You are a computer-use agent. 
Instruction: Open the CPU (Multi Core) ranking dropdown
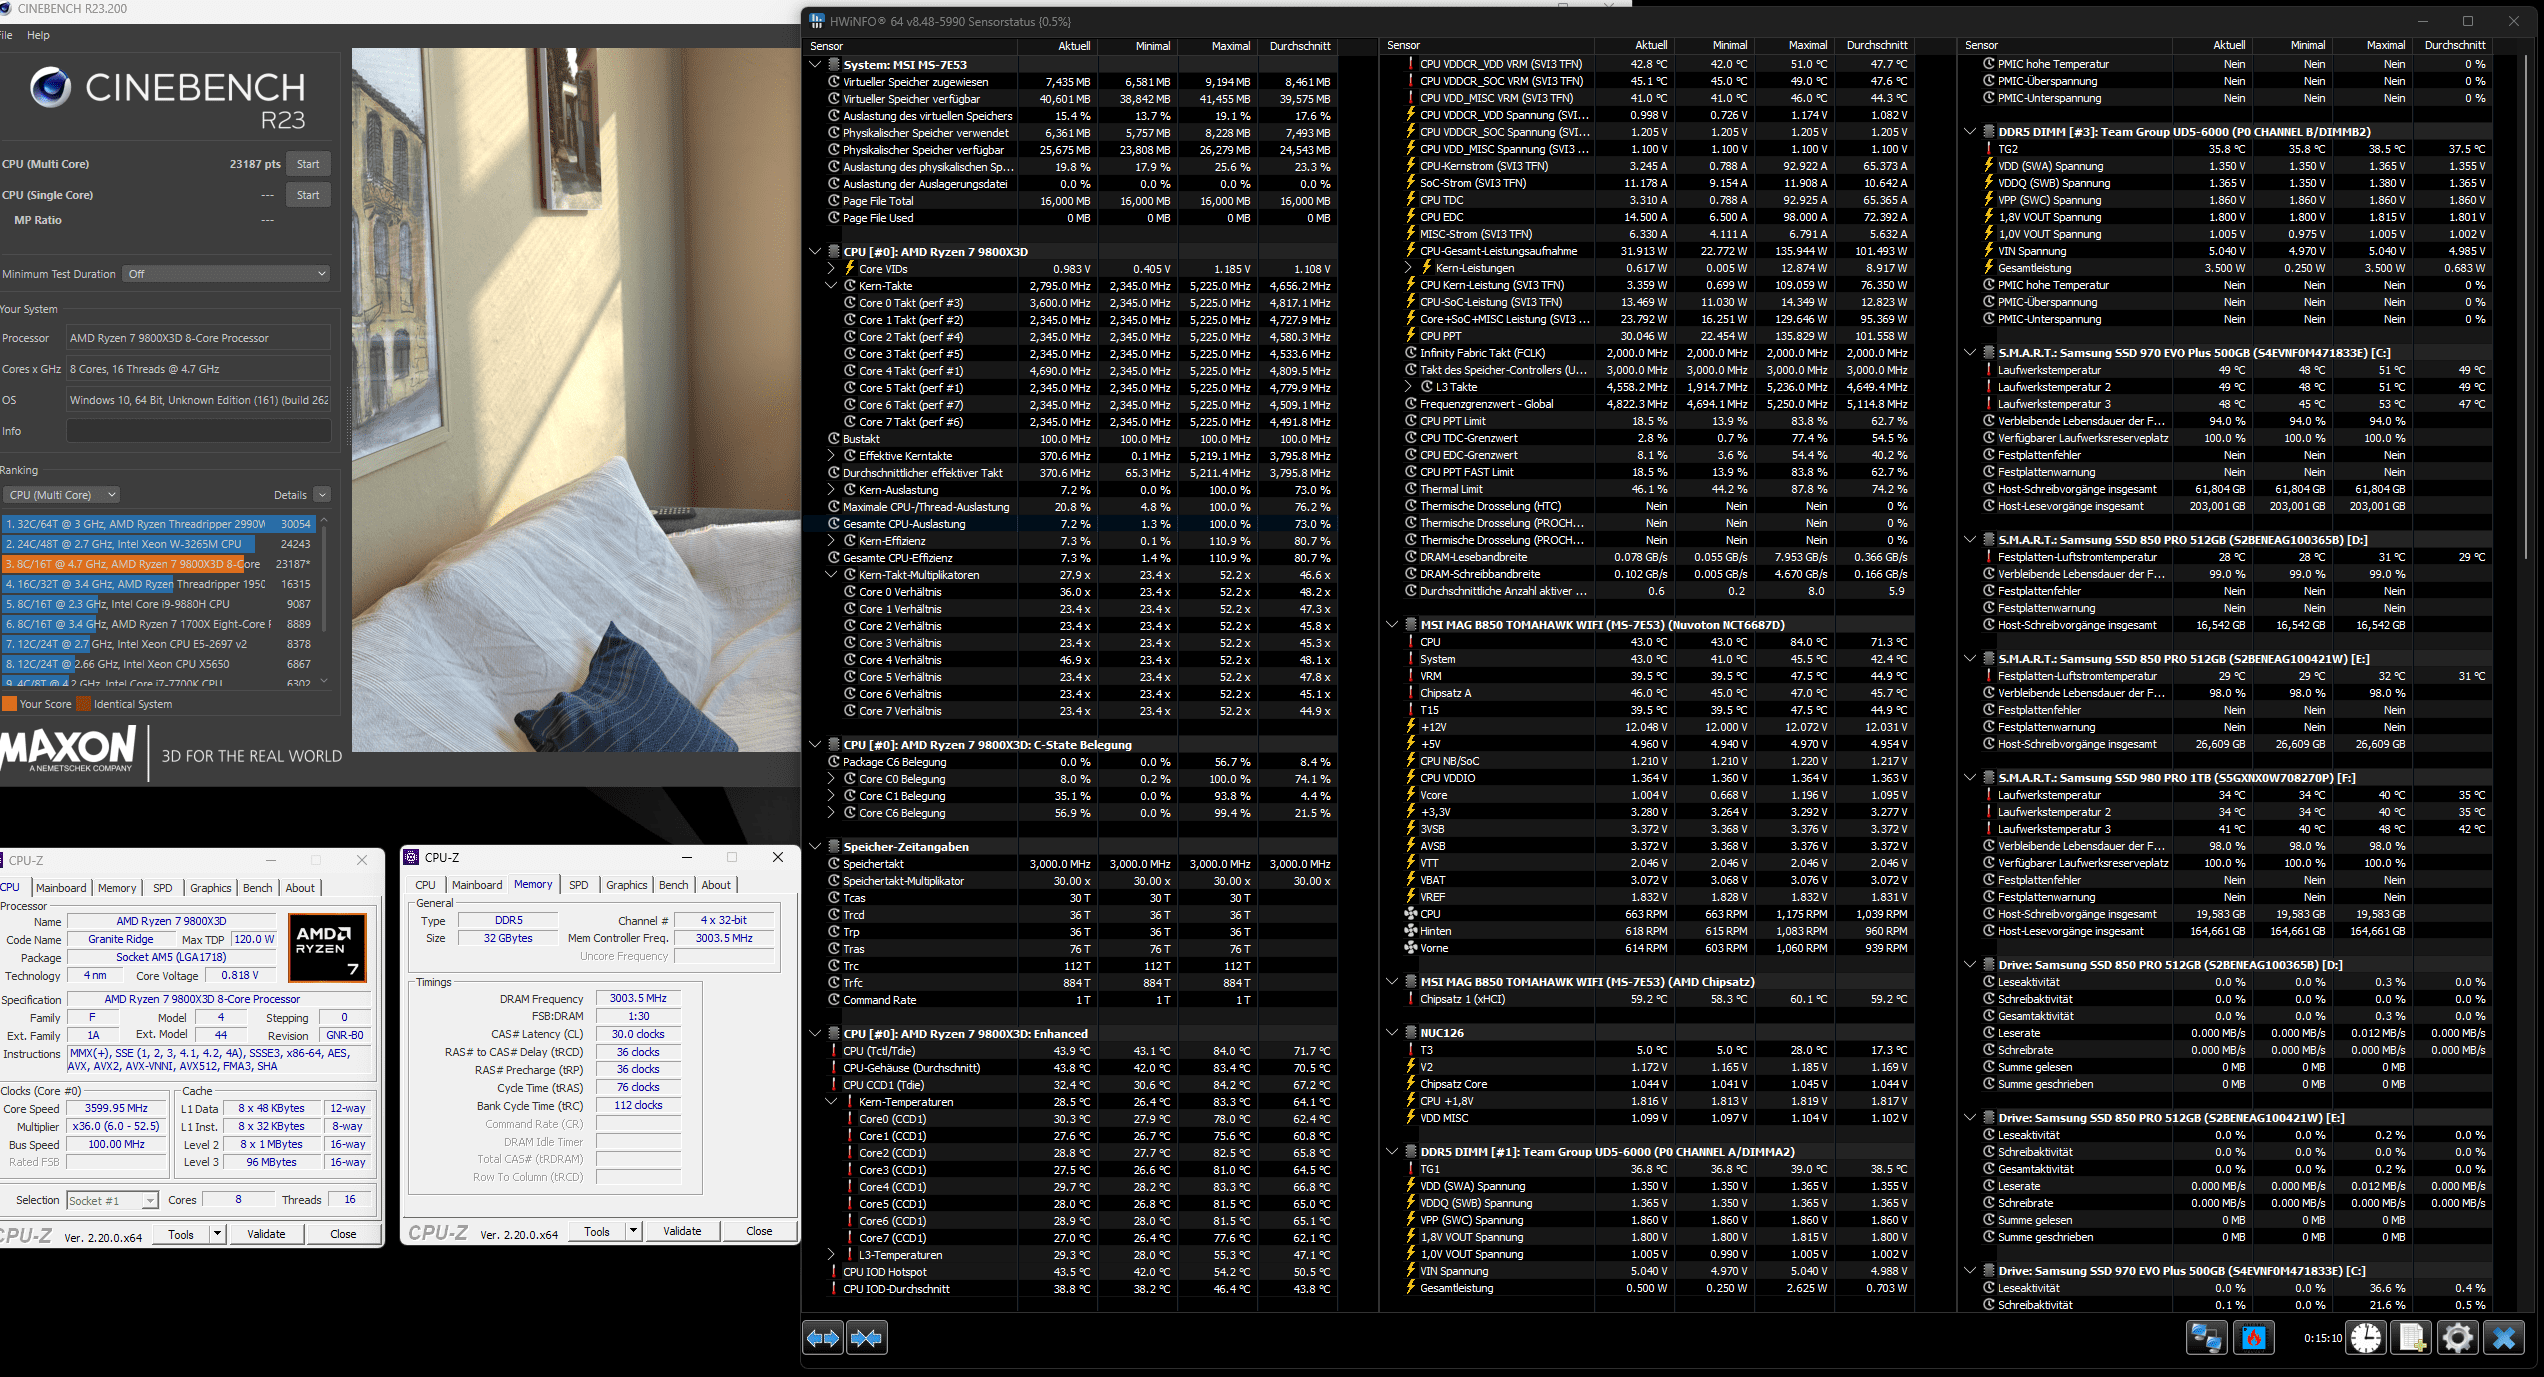pos(62,495)
